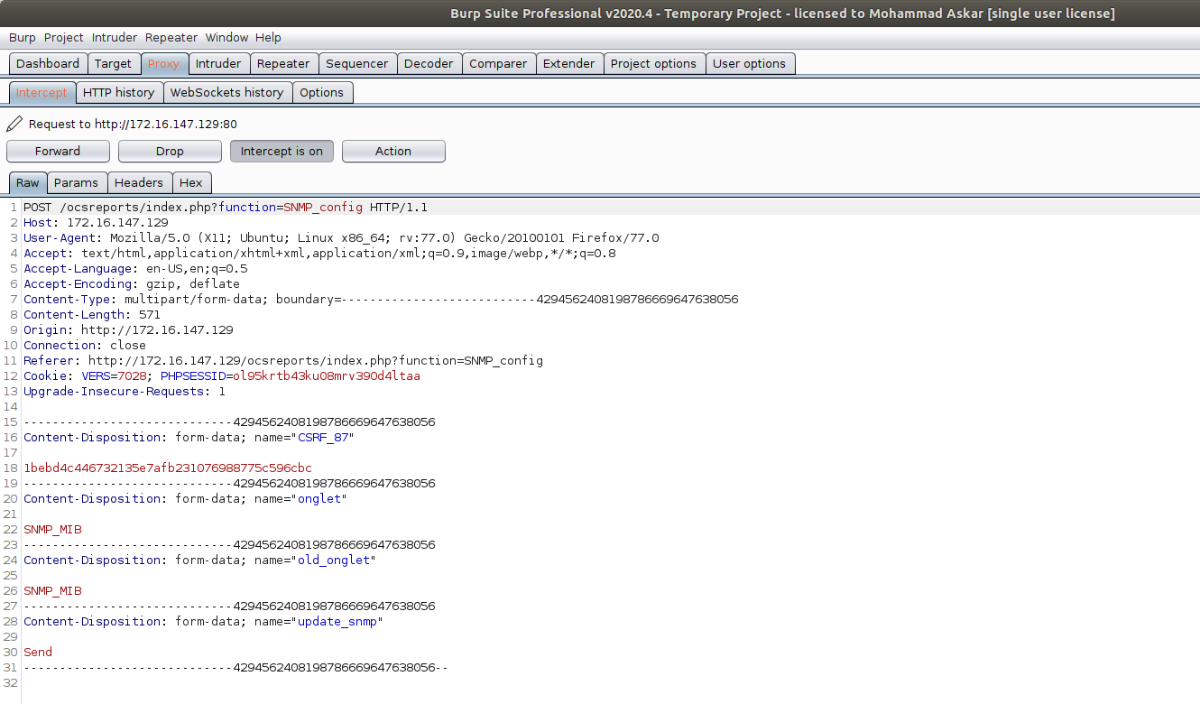Click the Request to http://172.16.147.129:80 label
This screenshot has width=1200, height=704.
pyautogui.click(x=133, y=124)
